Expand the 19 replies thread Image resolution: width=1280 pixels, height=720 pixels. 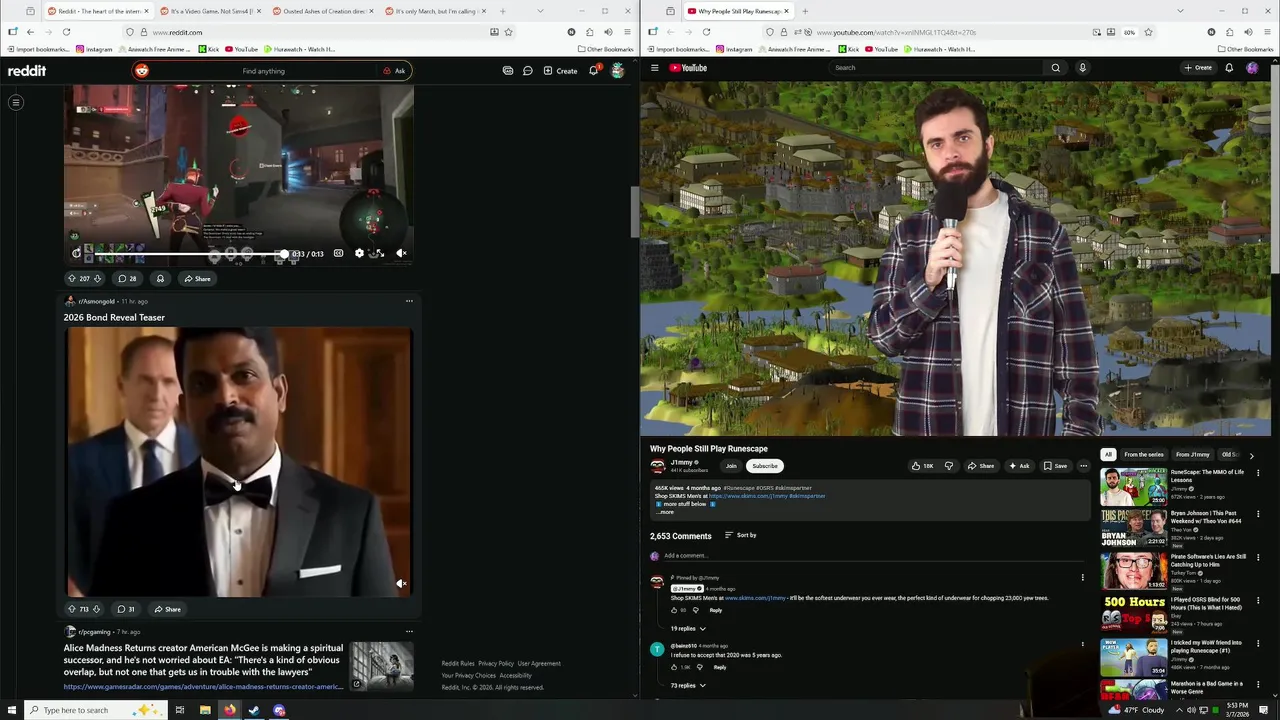tap(687, 629)
